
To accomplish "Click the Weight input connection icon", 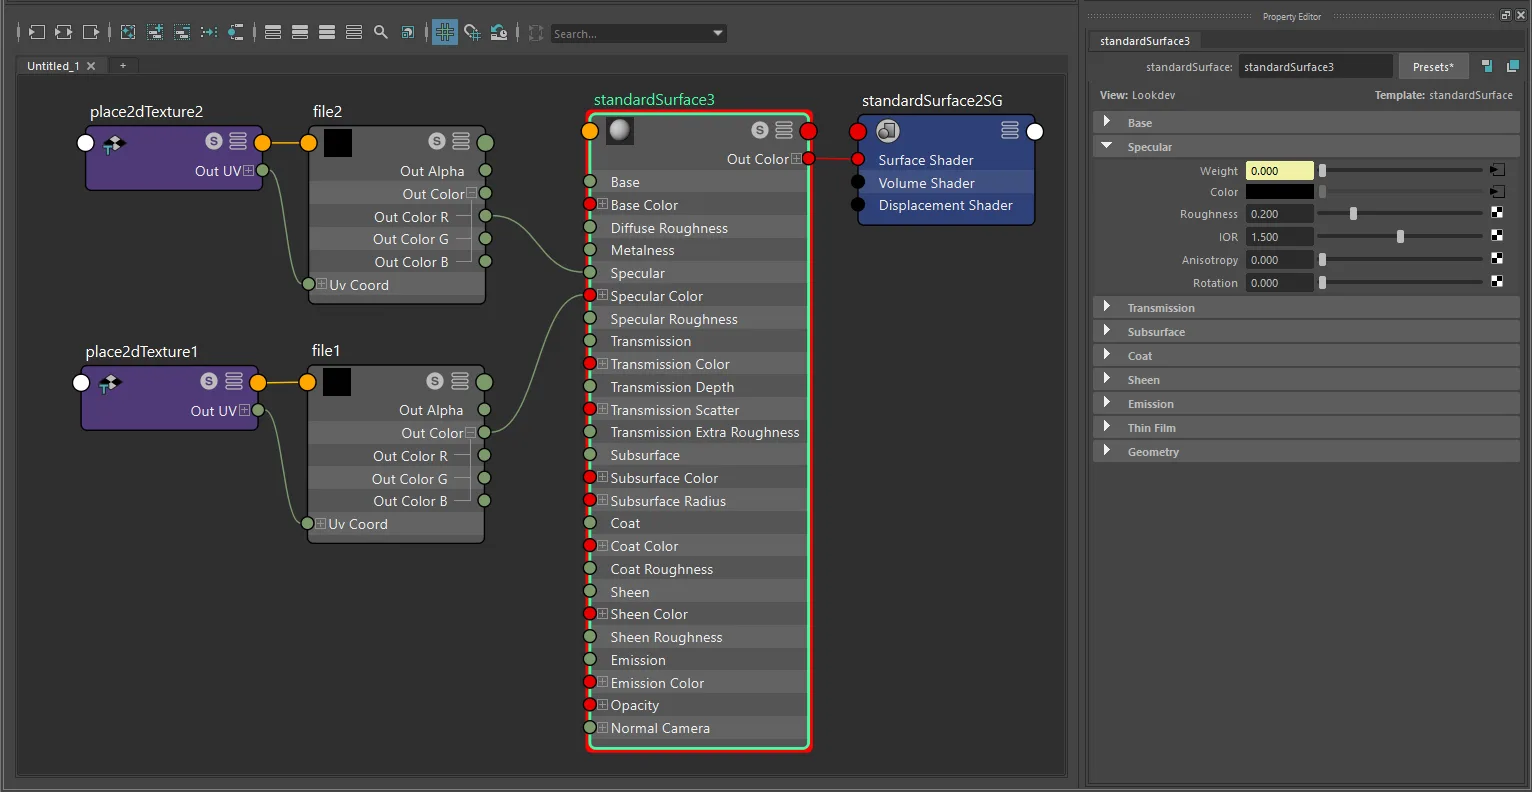I will tap(1497, 170).
